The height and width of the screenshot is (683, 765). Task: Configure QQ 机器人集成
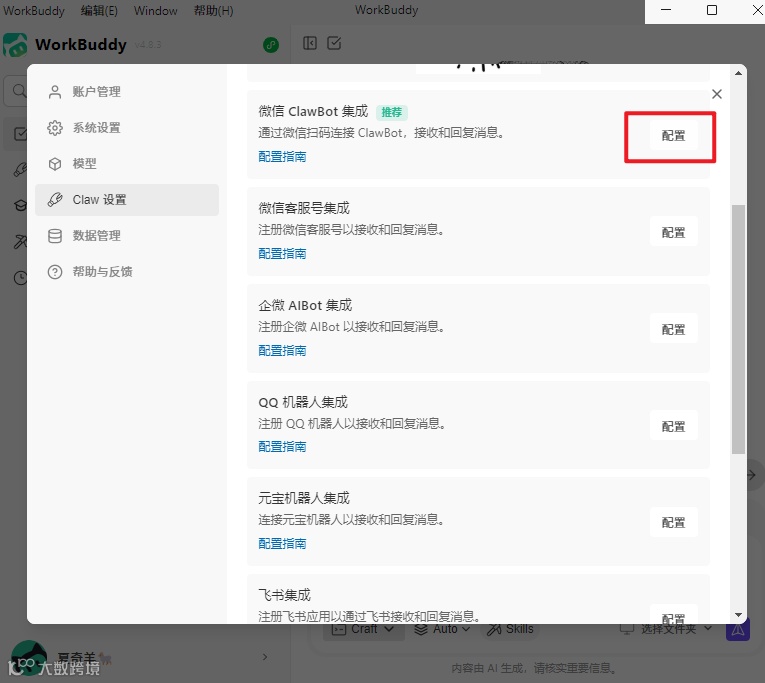pos(673,426)
